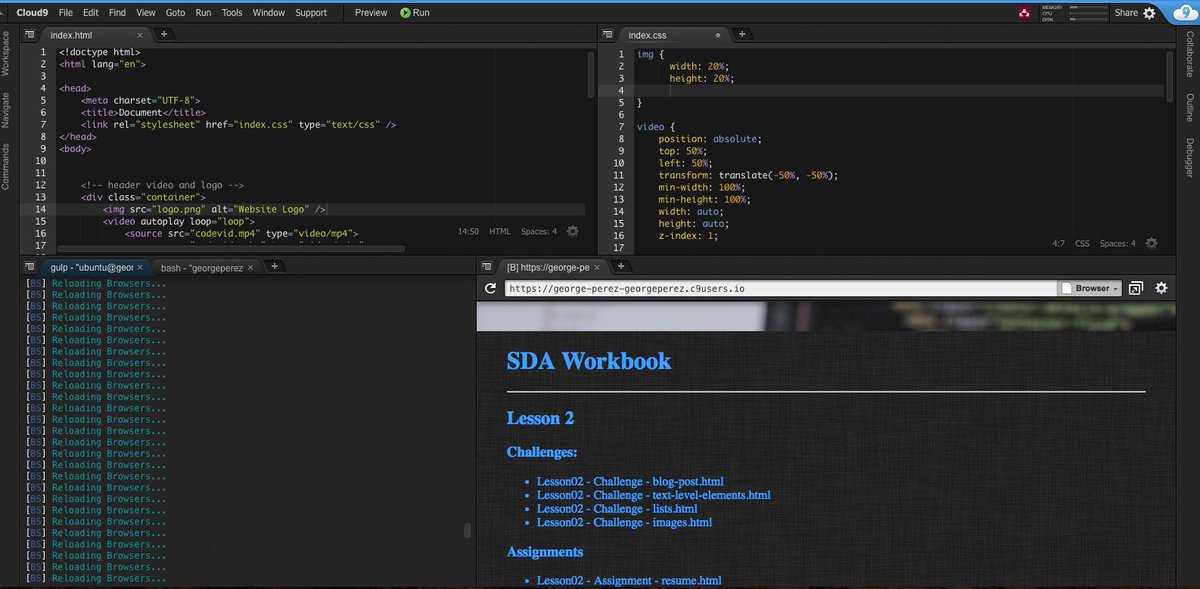
Task: Open the Outline side panel
Action: 1190,108
